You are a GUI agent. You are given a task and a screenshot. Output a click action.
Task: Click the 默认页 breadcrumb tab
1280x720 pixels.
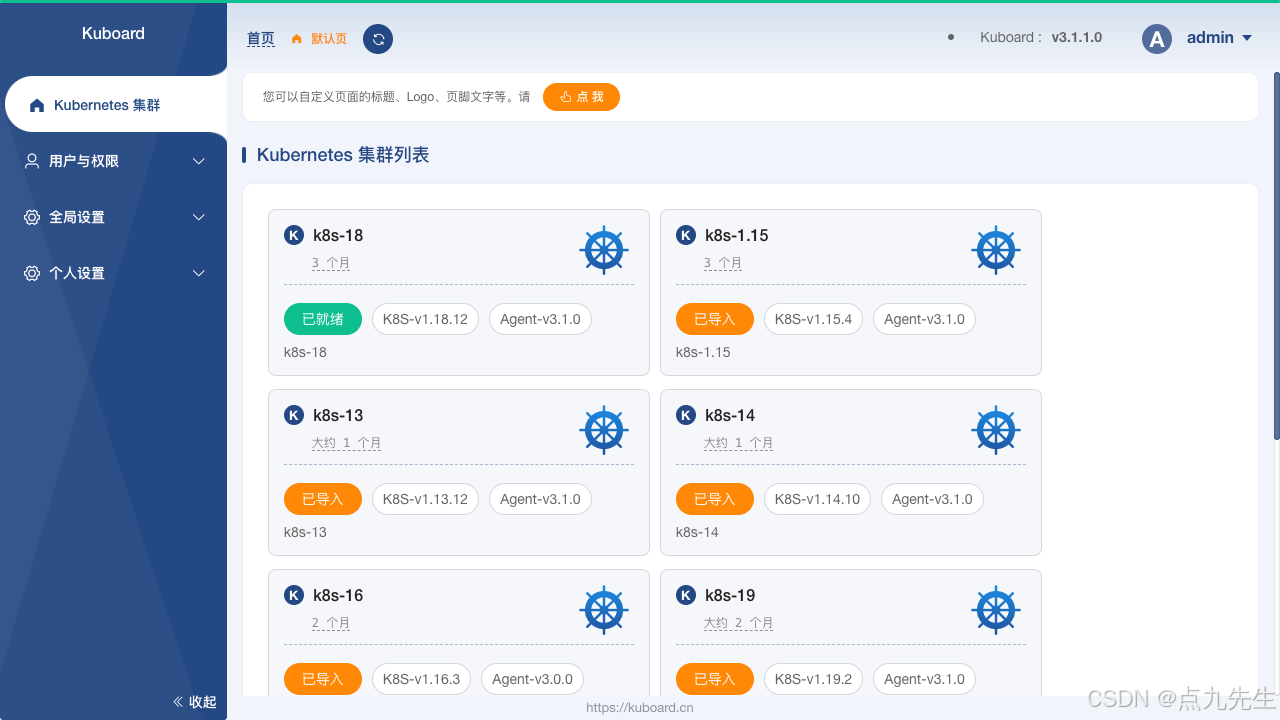[x=319, y=39]
